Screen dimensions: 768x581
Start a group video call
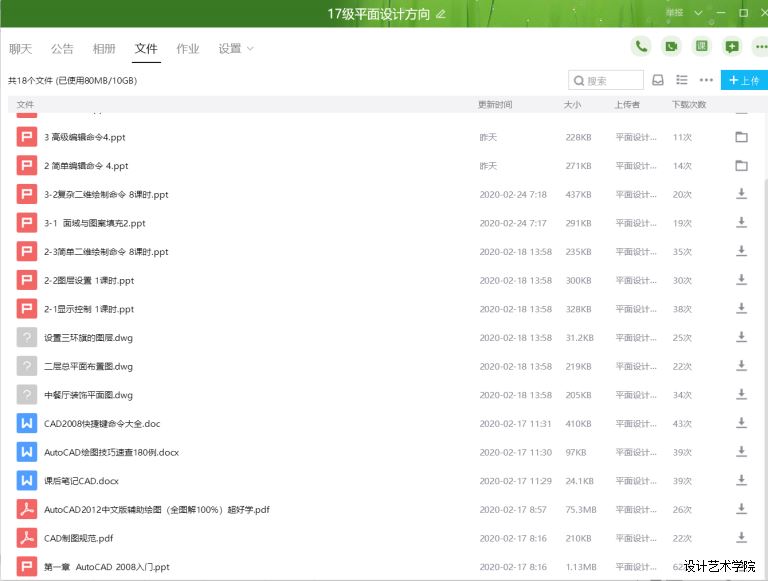(671, 46)
